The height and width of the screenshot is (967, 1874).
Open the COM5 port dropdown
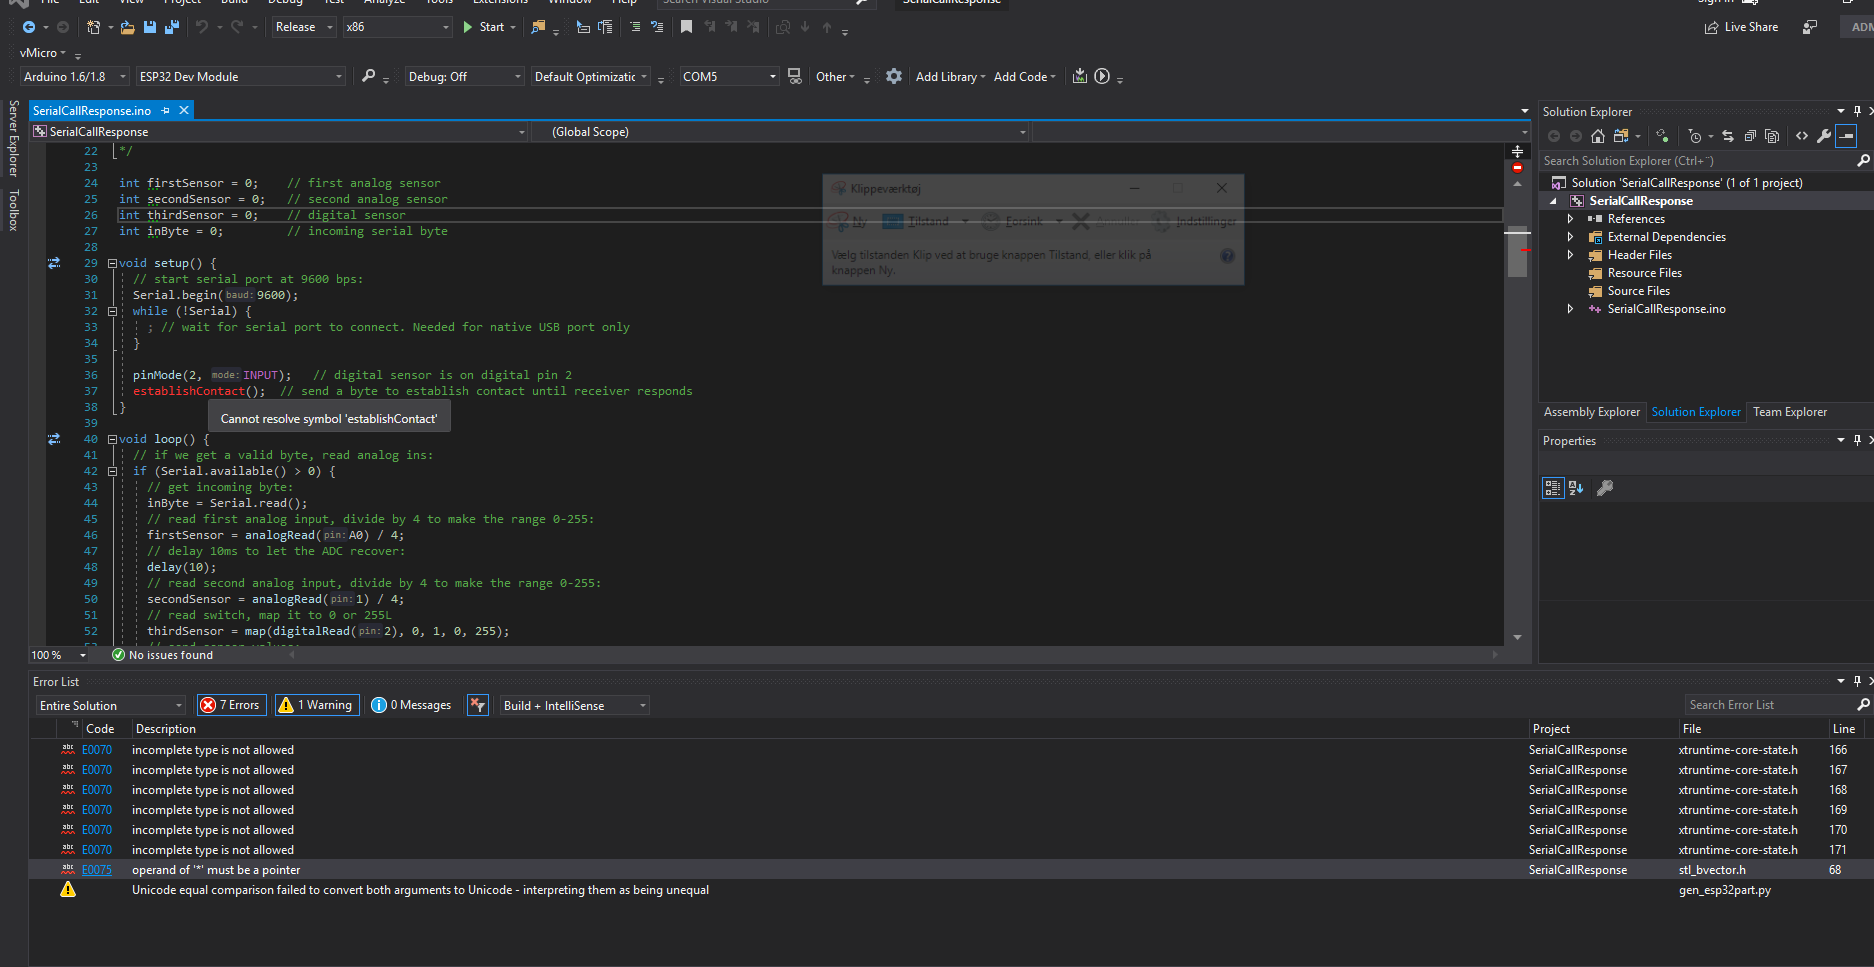click(730, 76)
